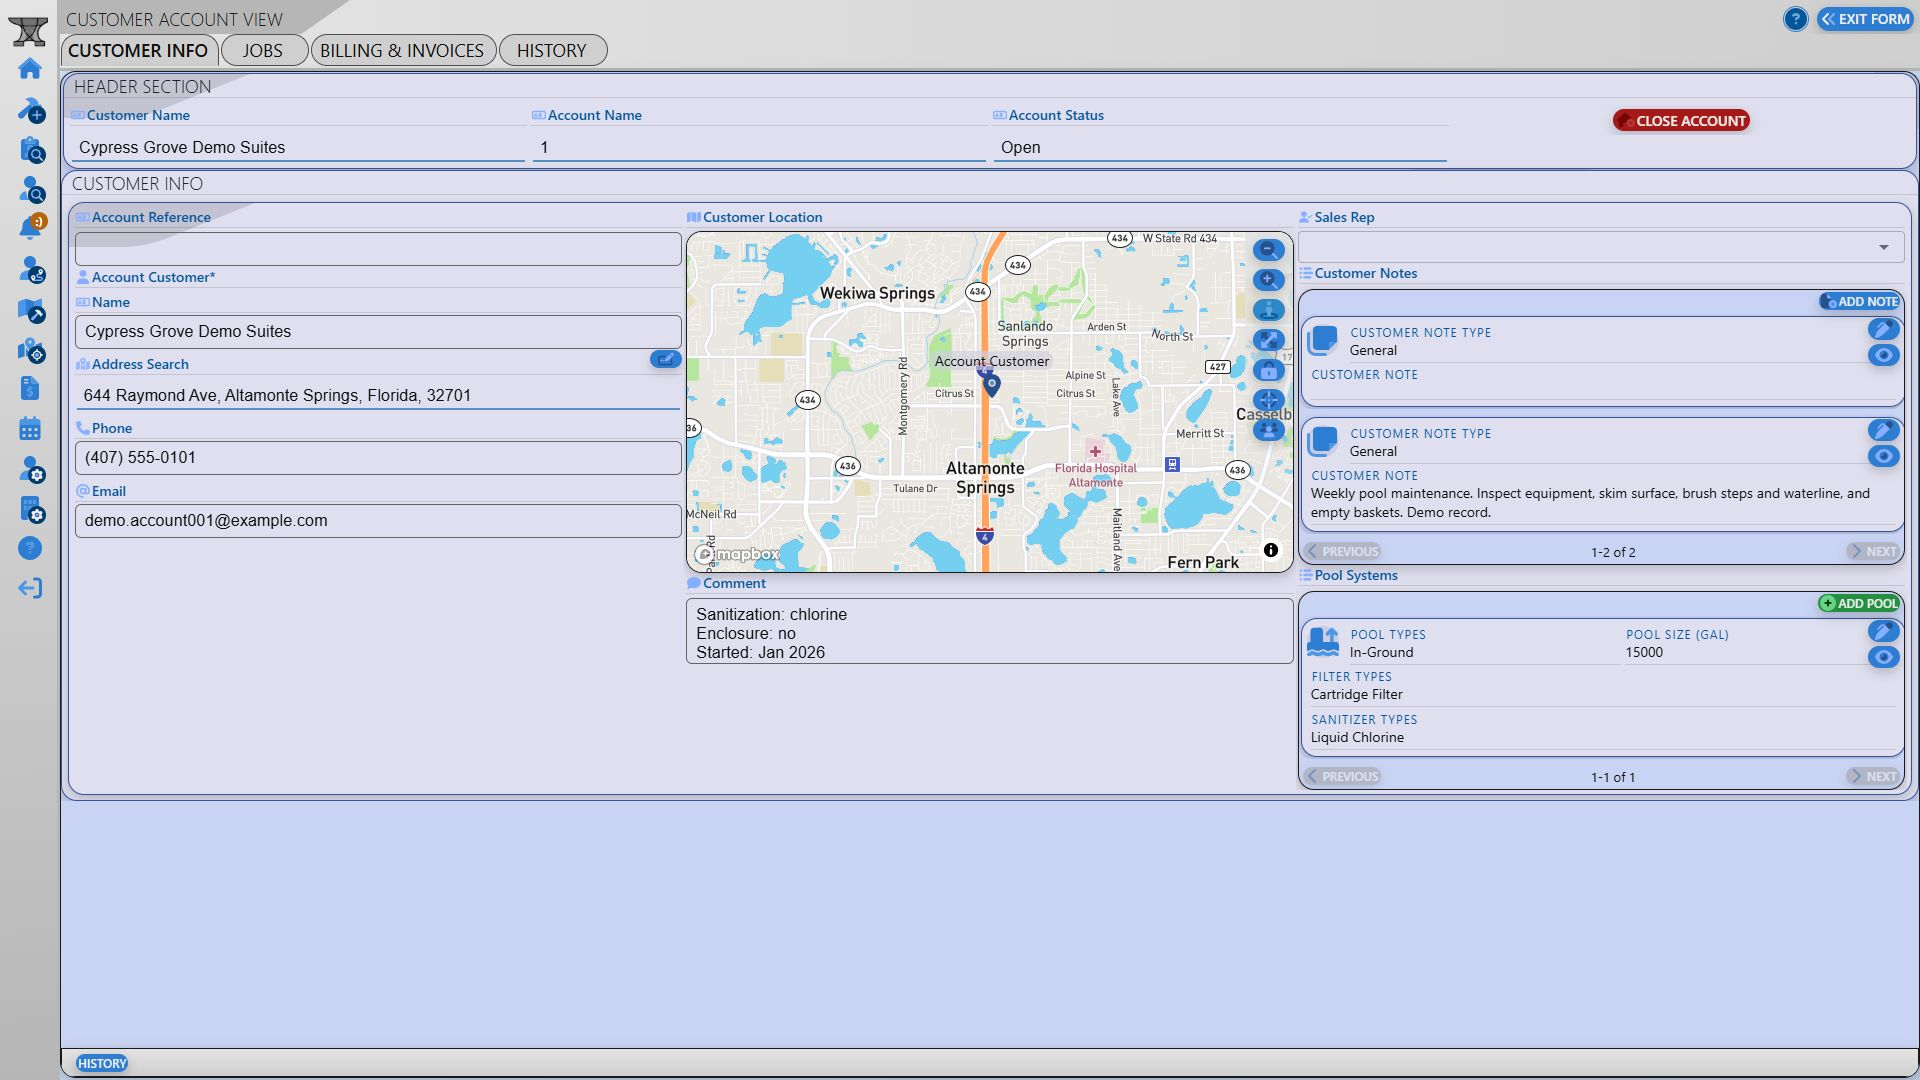Switch to the Customer Info tab

coord(139,51)
